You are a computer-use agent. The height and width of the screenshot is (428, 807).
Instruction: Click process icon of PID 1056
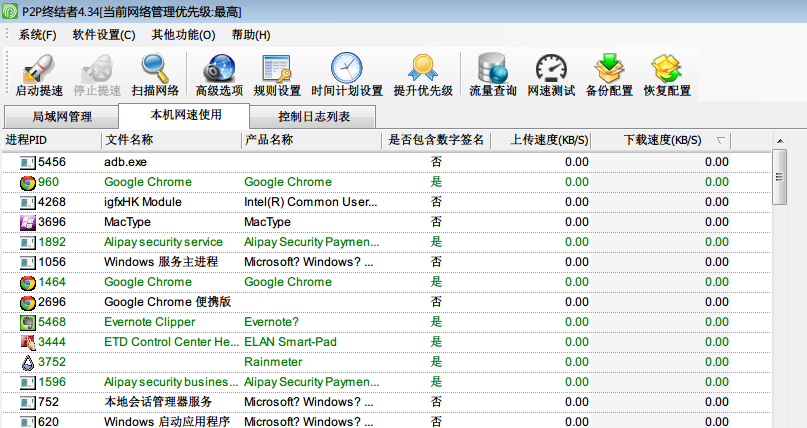click(x=28, y=263)
